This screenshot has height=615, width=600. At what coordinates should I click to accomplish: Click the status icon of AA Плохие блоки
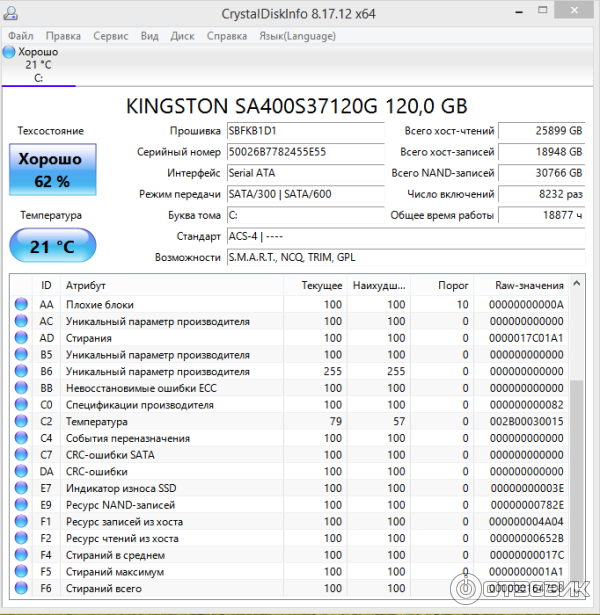point(21,304)
